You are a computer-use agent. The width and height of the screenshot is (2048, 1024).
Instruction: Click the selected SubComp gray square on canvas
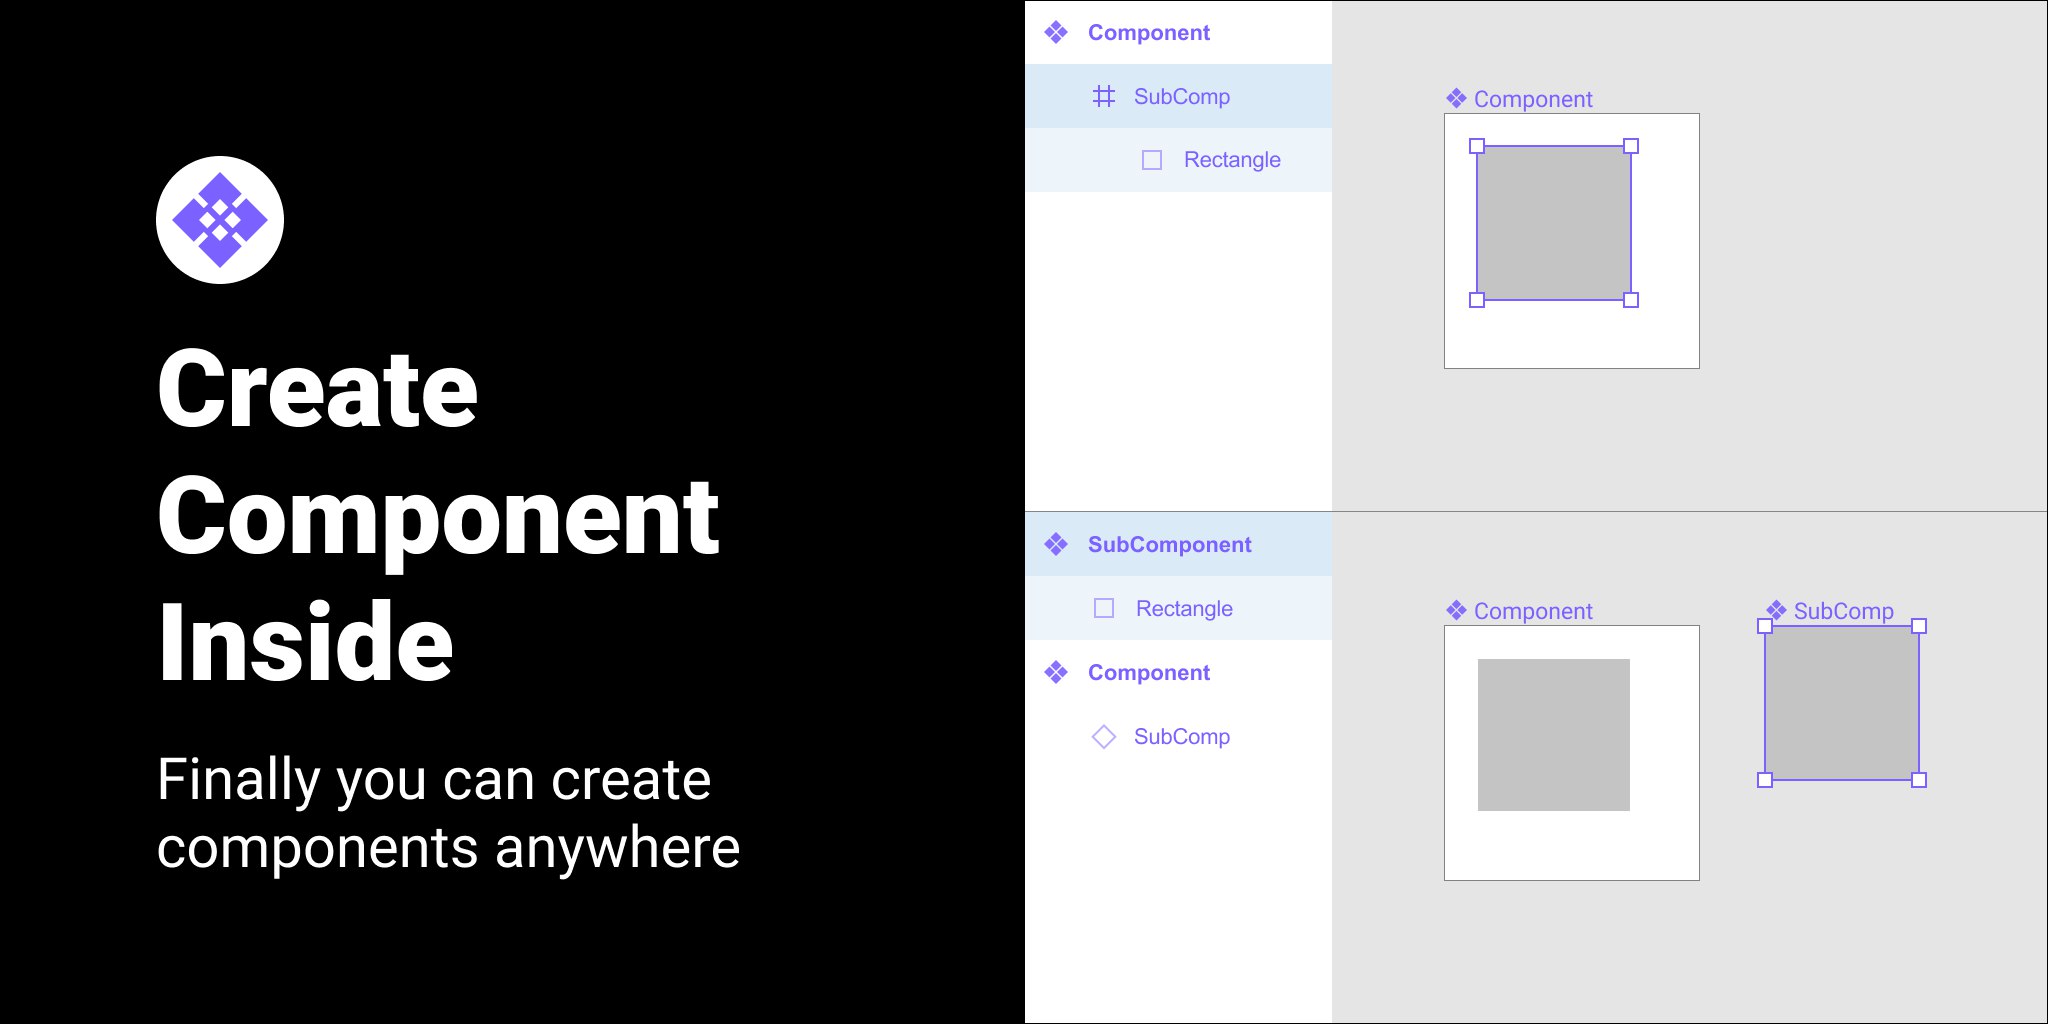point(1842,703)
